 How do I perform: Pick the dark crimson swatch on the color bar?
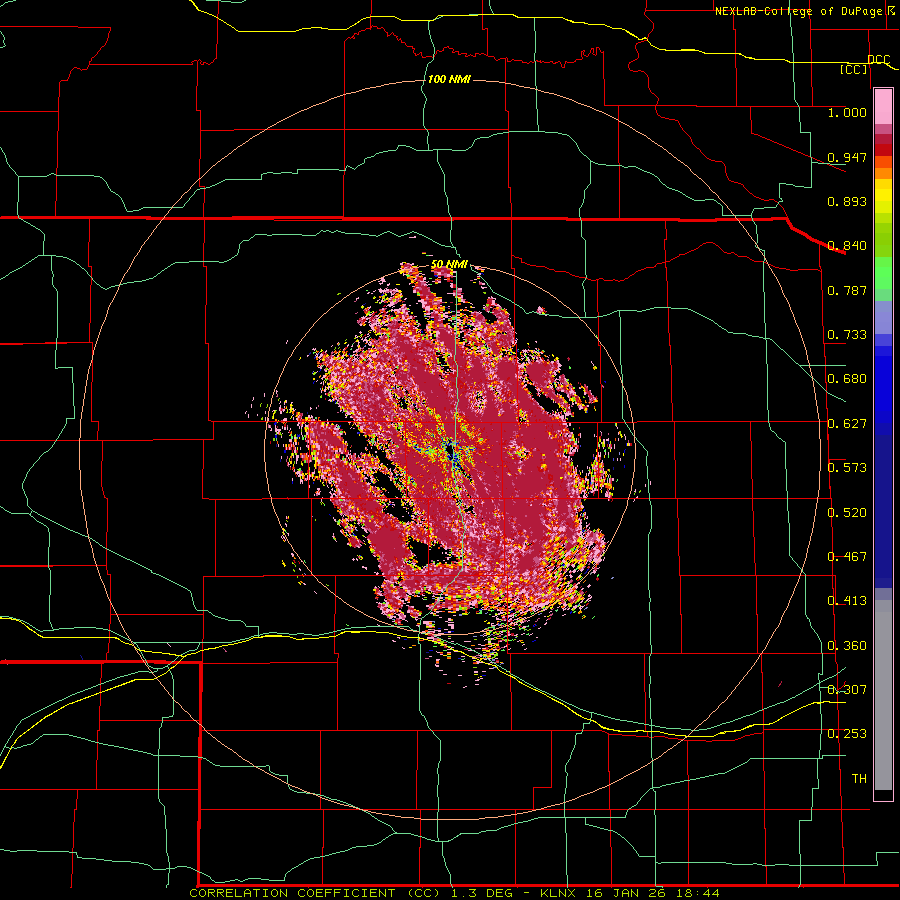point(883,139)
